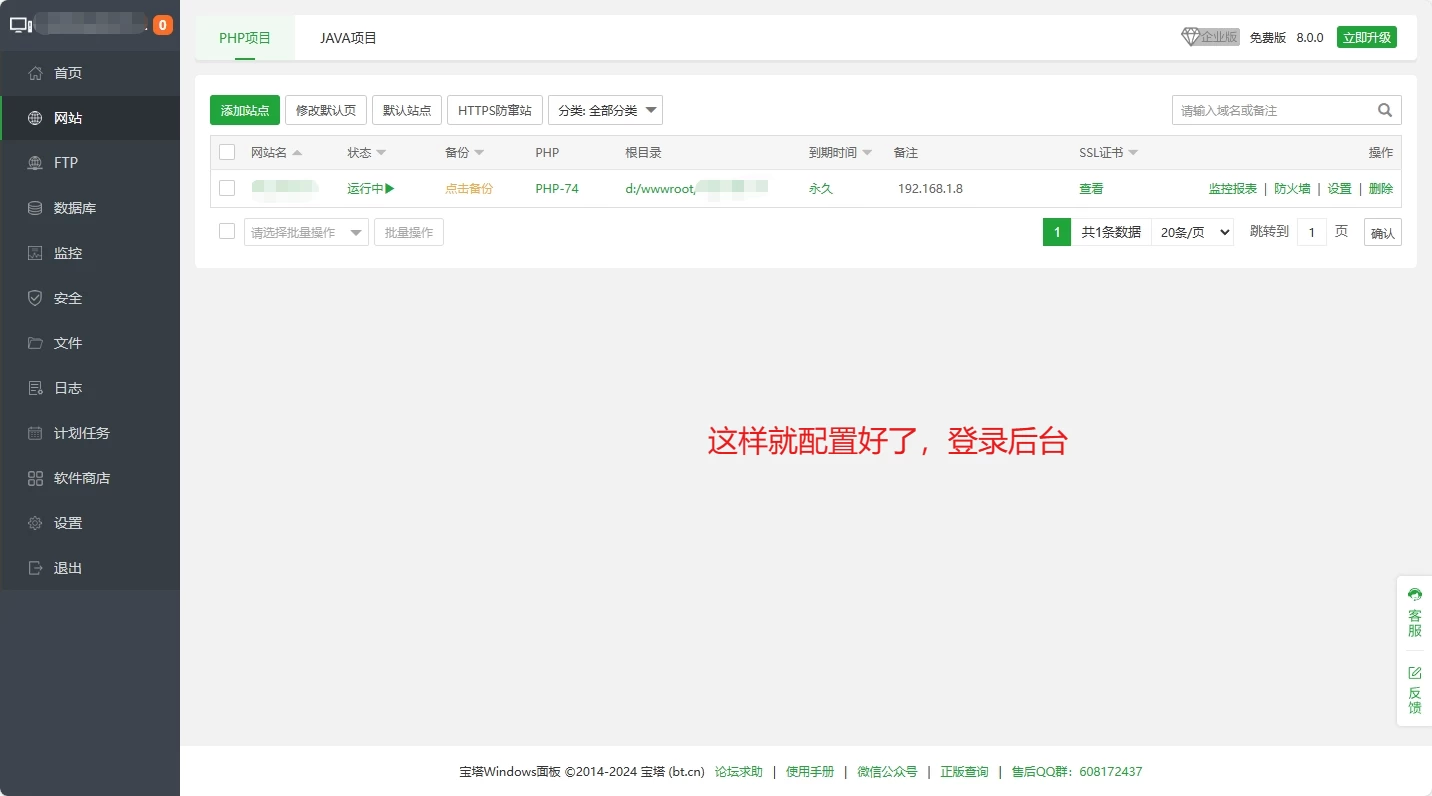Click the files (文件) folder icon
Viewport: 1432px width, 796px height.
click(36, 343)
